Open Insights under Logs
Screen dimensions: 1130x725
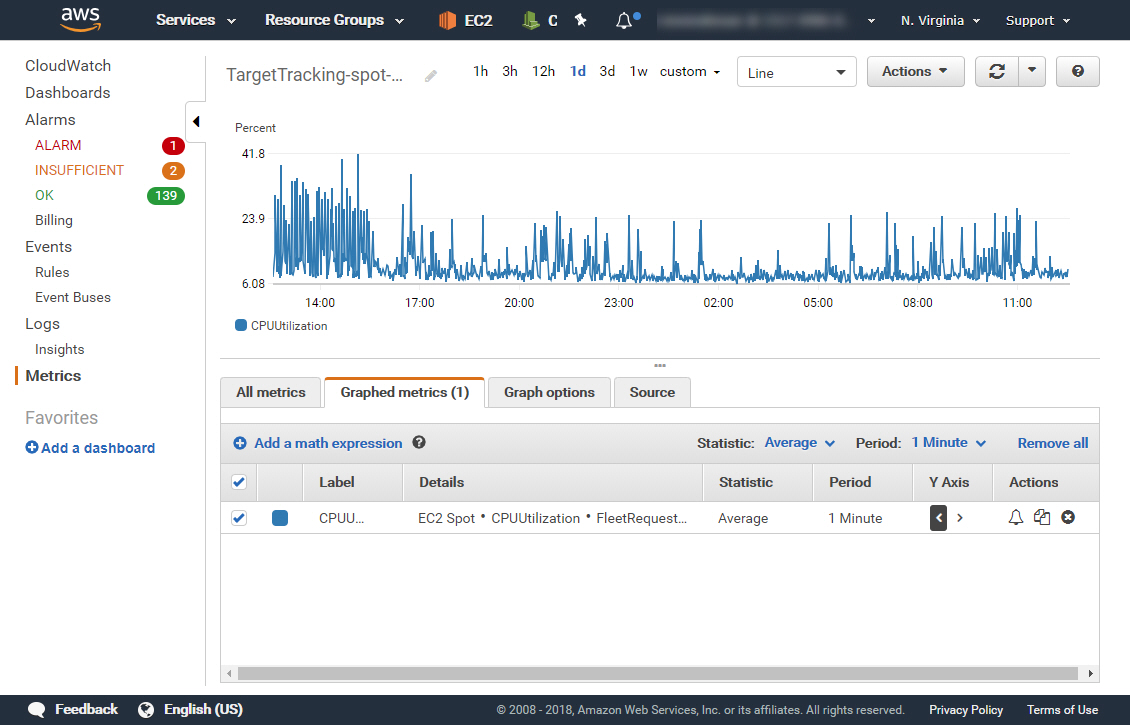tap(60, 350)
